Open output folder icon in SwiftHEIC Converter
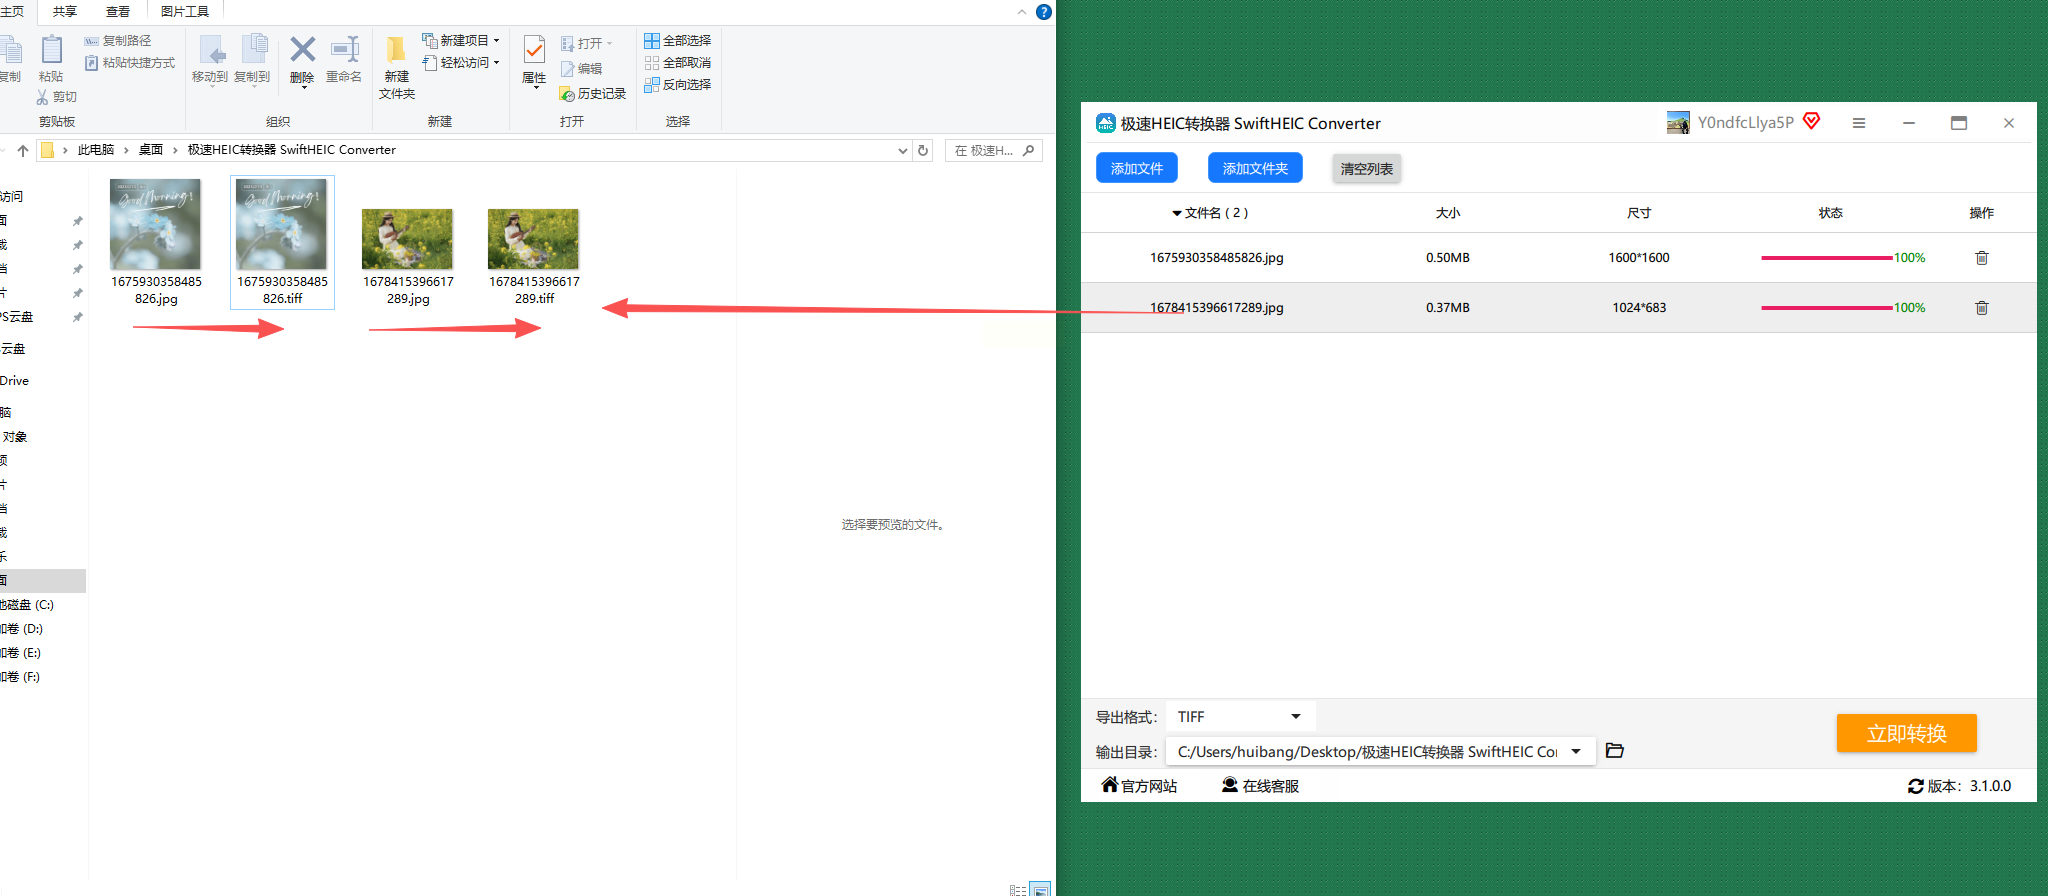This screenshot has height=896, width=2048. tap(1614, 750)
